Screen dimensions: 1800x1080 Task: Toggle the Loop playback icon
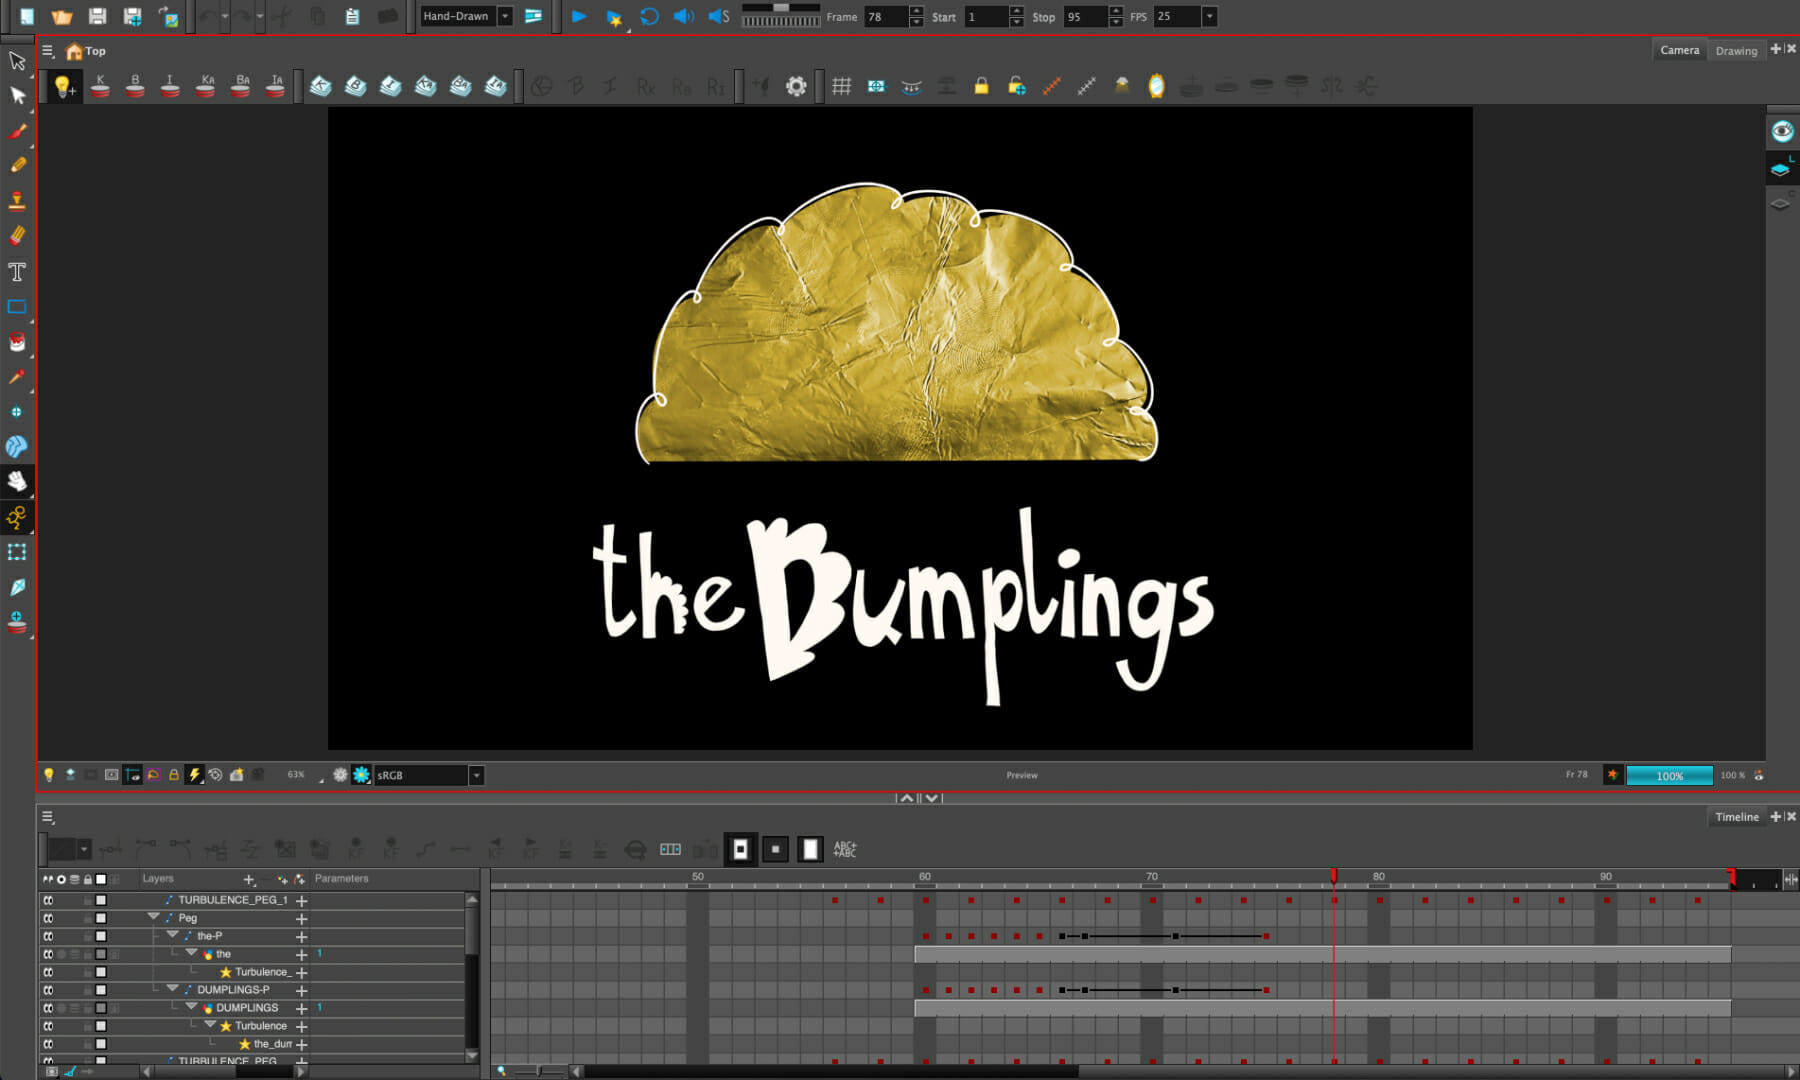(x=649, y=16)
